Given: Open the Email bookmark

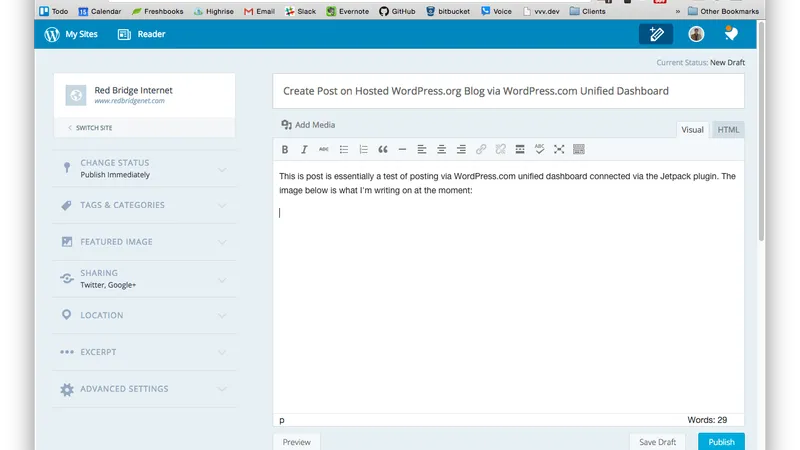Looking at the screenshot, I should pos(259,11).
